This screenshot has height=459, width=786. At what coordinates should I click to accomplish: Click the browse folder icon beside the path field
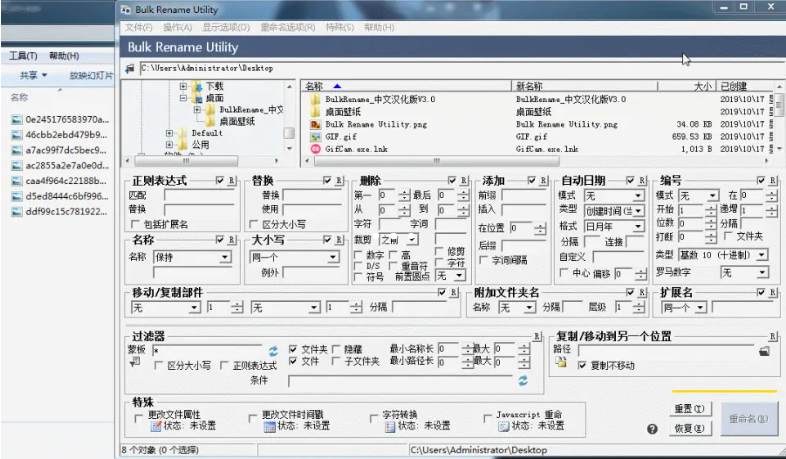[764, 351]
